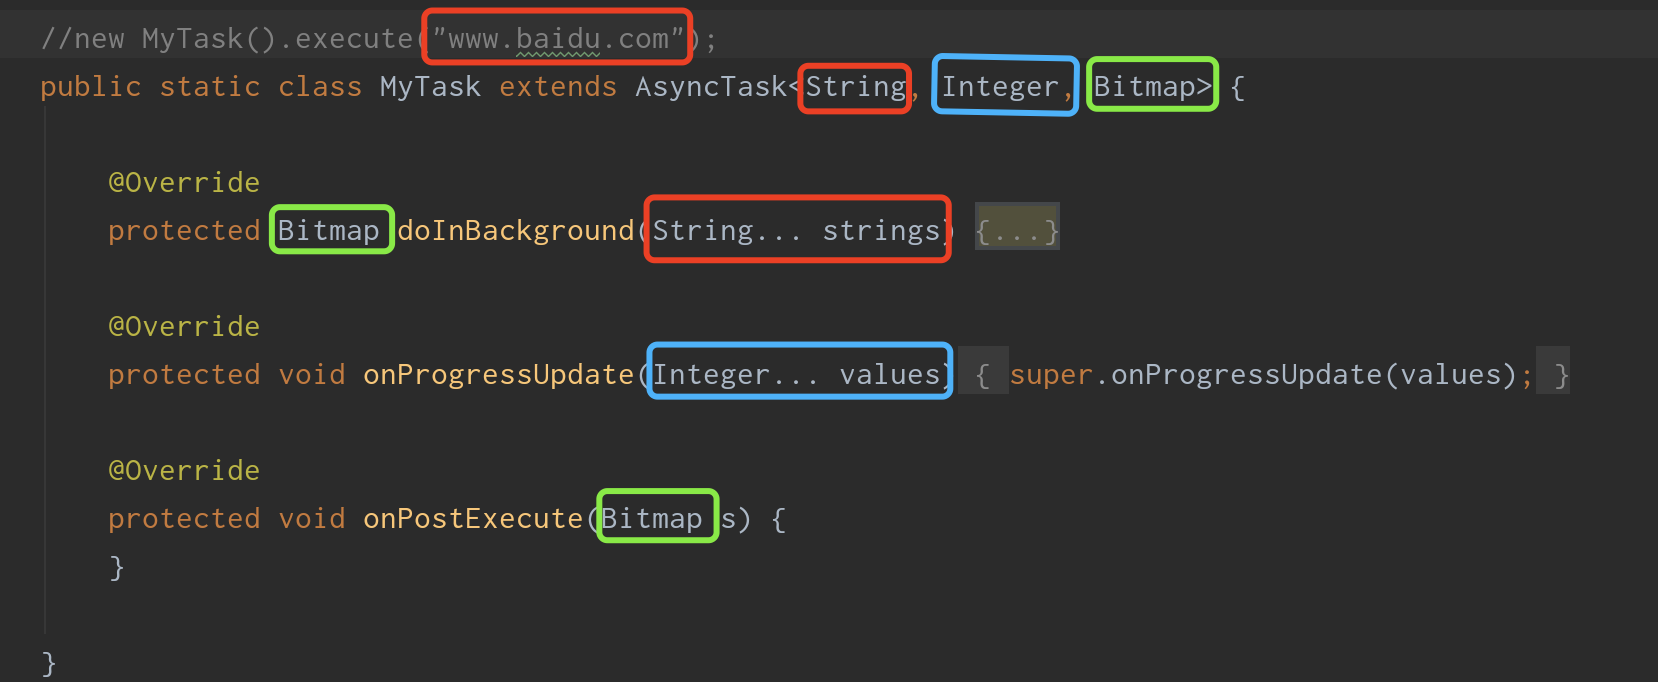Click the closing fold brace of onProgressUpdate
Screen dimensions: 1658x682
[x=1562, y=375]
